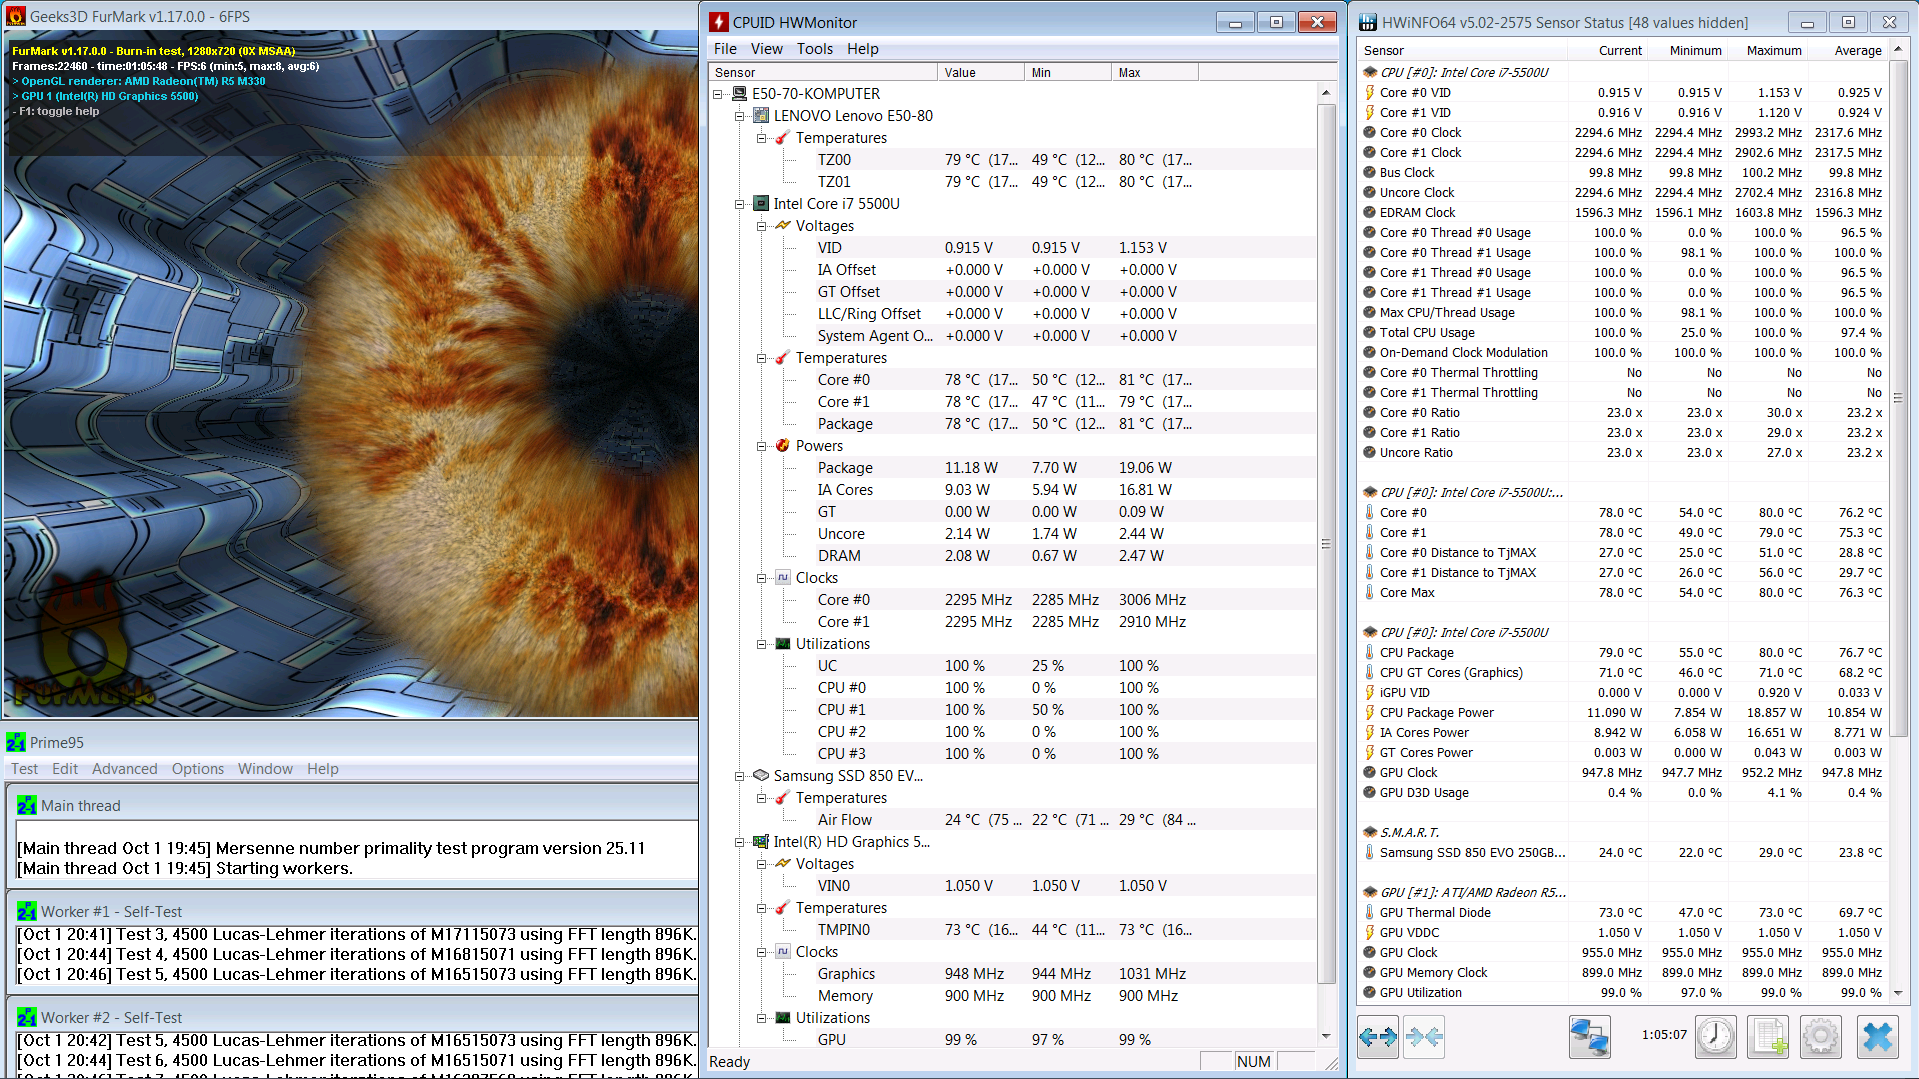1919x1079 pixels.
Task: Collapse the CPU Powers node
Action: tap(761, 446)
